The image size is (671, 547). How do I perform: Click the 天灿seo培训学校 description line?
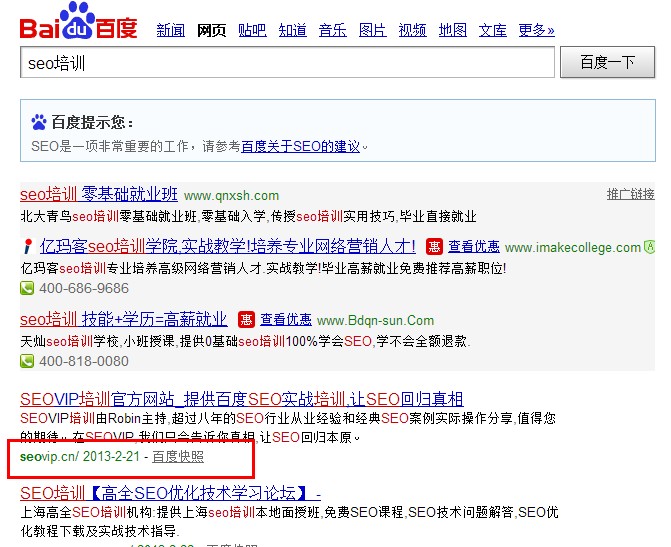(x=245, y=341)
